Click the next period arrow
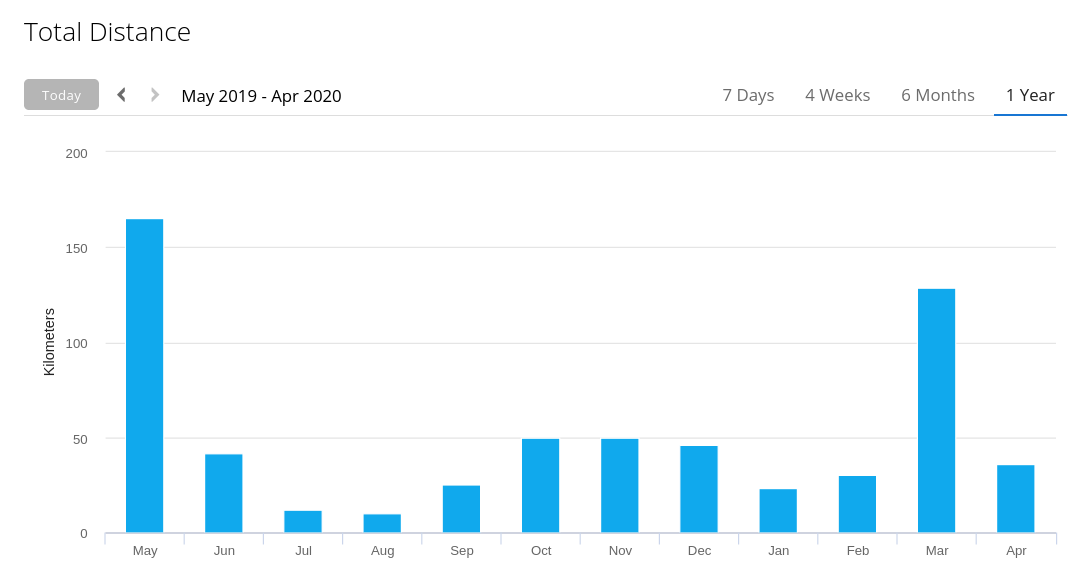The image size is (1081, 574). click(155, 95)
